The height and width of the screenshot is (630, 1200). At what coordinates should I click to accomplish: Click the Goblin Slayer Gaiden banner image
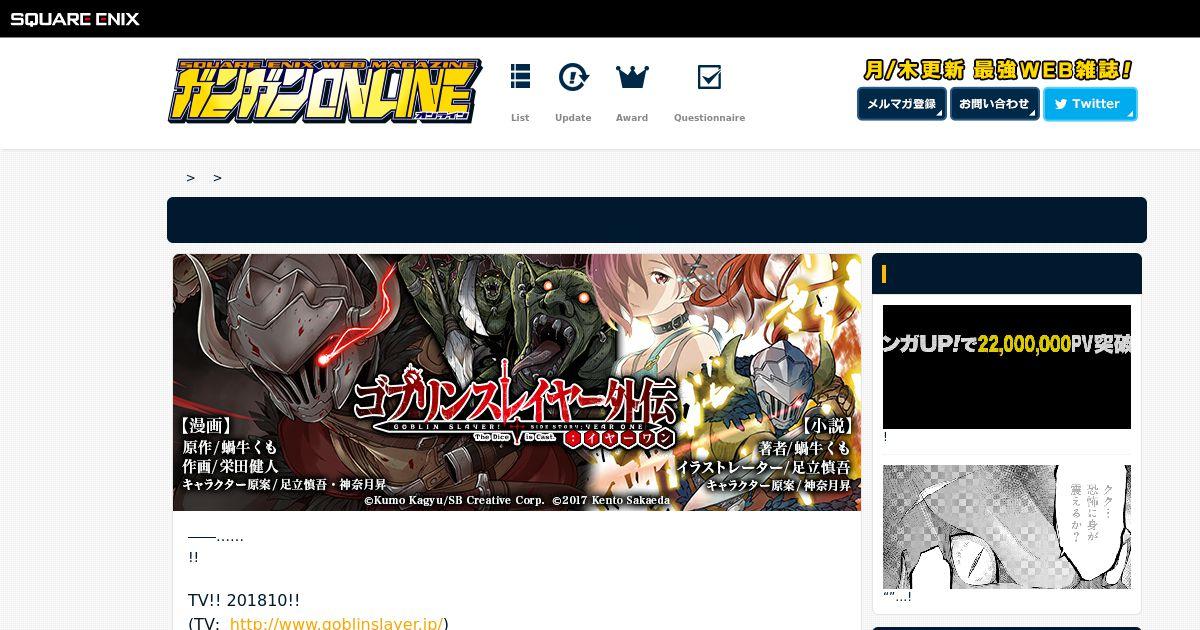517,382
